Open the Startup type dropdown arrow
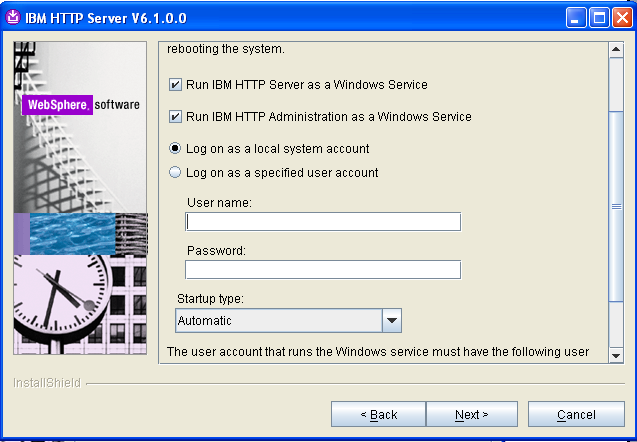637x442 pixels. point(392,321)
